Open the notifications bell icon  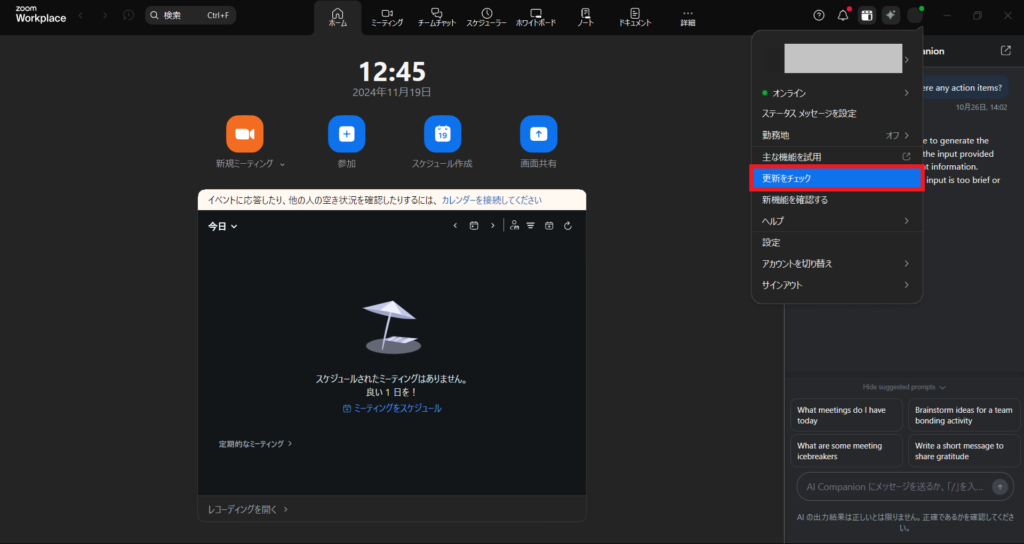click(x=843, y=15)
